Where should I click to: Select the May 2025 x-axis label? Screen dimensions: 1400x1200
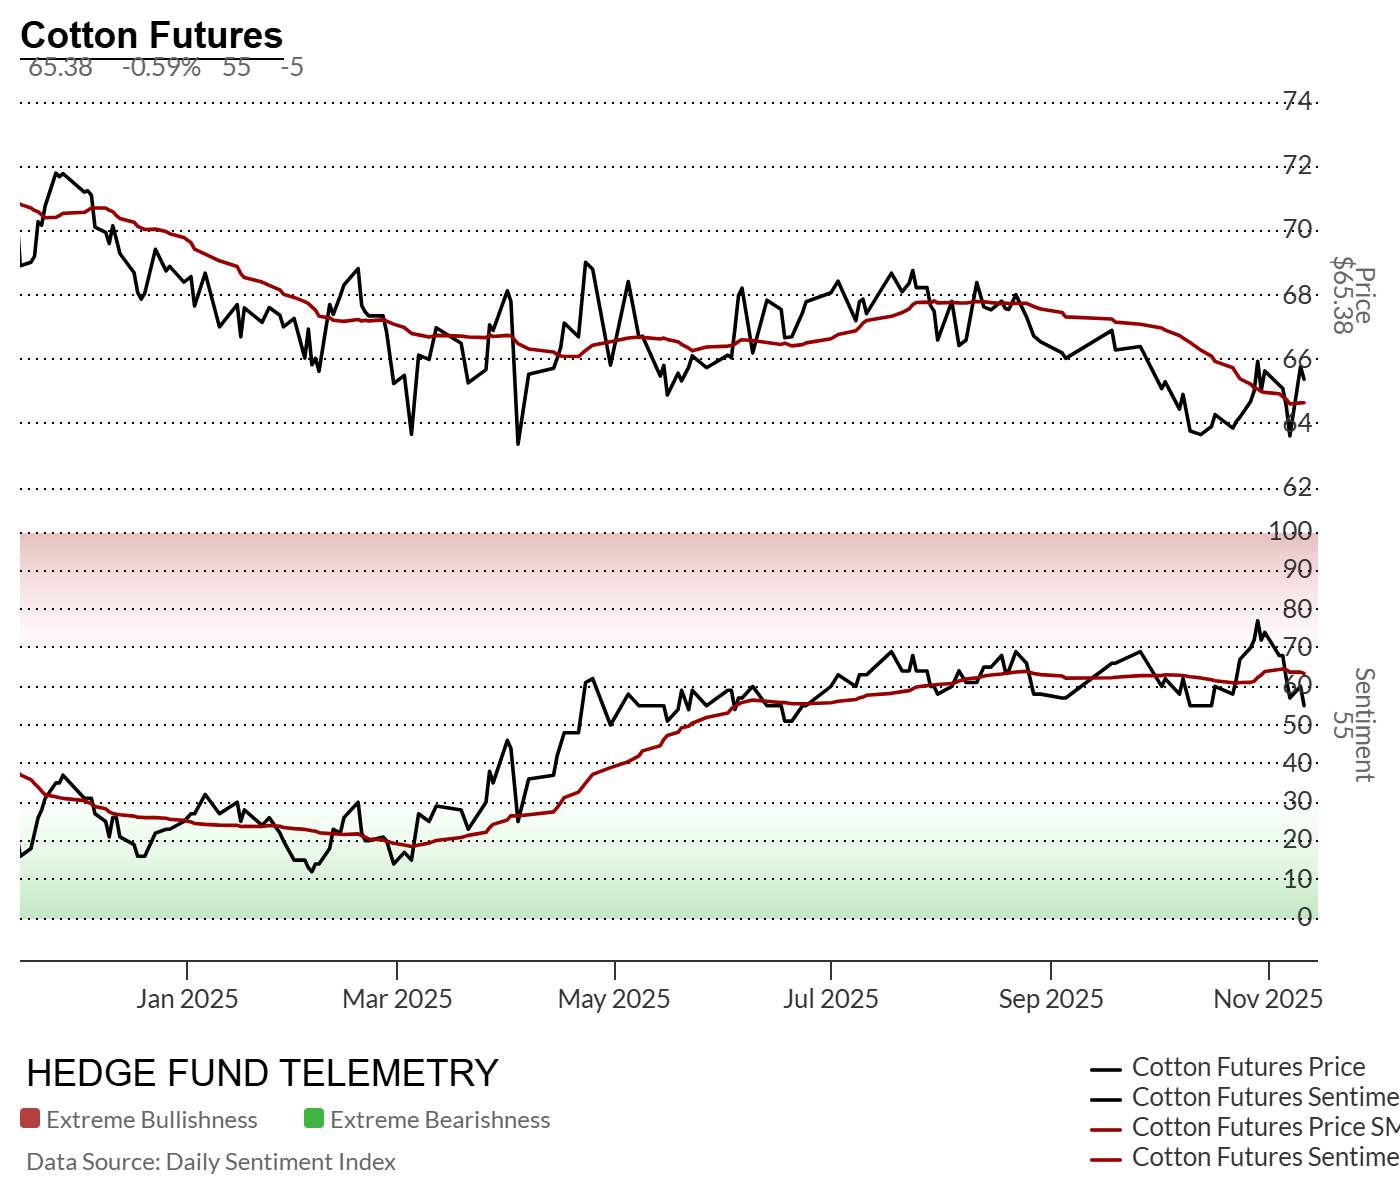click(614, 998)
